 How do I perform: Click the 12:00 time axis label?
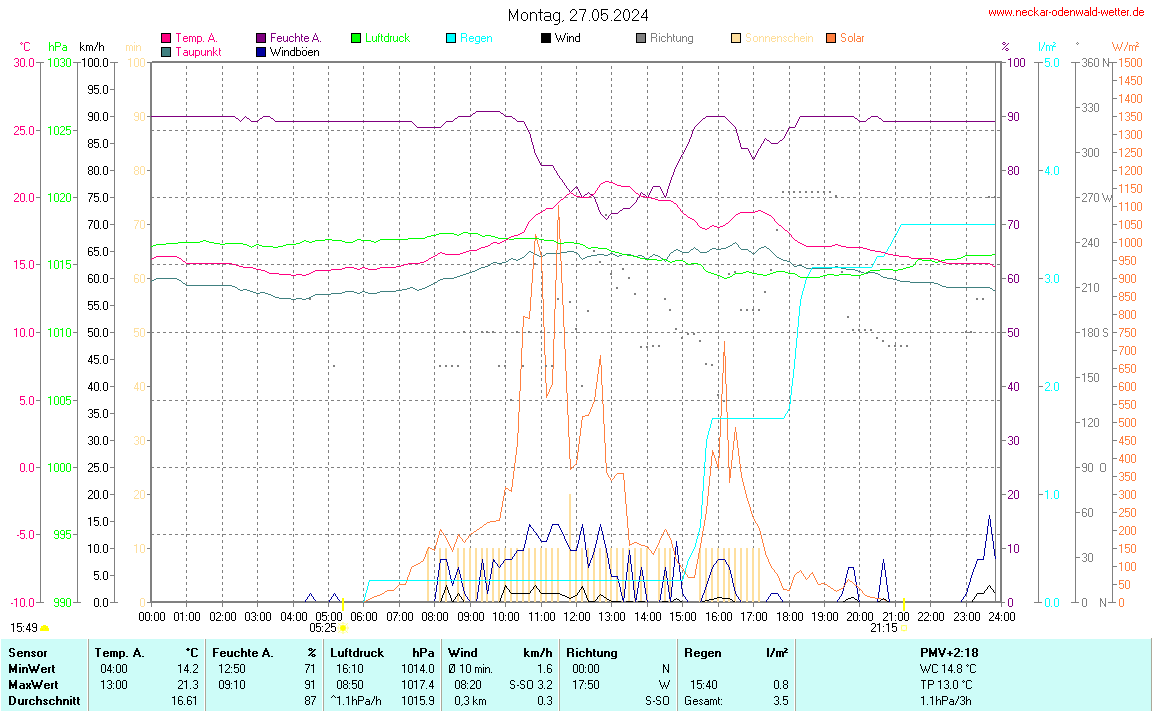[577, 617]
